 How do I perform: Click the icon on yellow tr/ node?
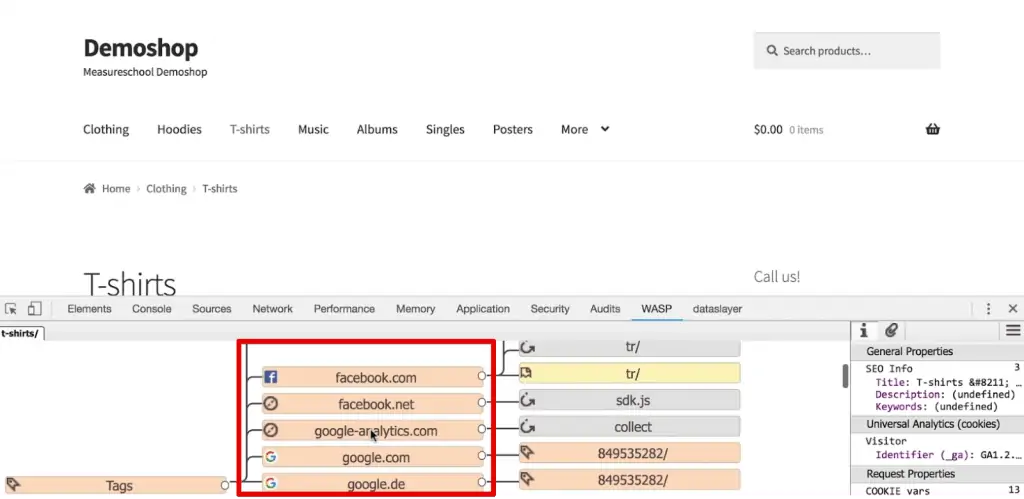pos(526,374)
